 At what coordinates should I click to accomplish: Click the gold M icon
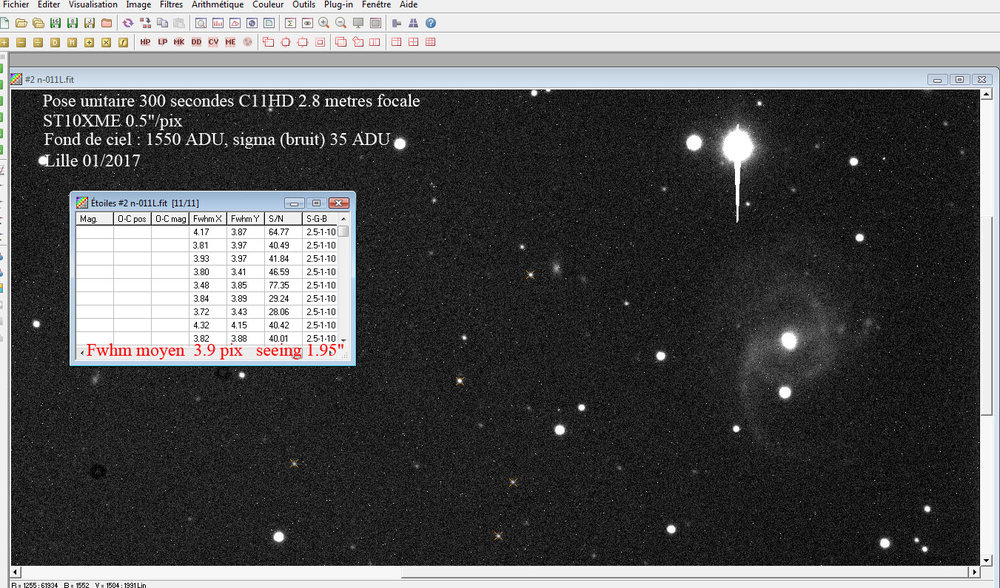coord(72,42)
